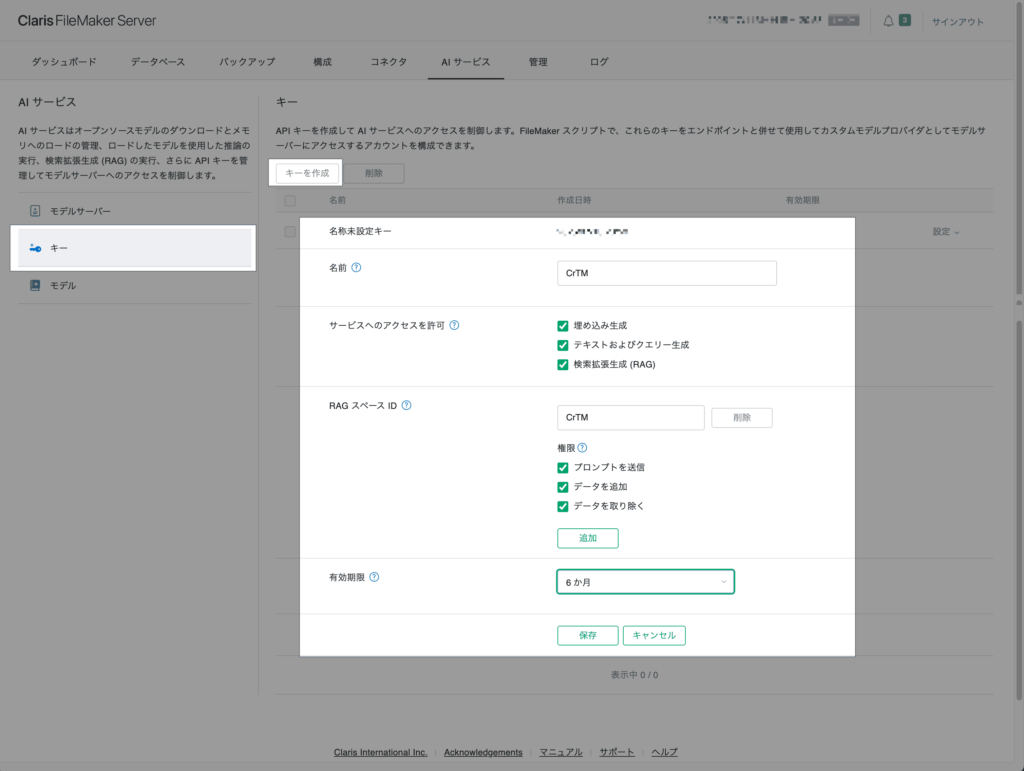Show help for サービスへのアクセスを許可

[455, 325]
